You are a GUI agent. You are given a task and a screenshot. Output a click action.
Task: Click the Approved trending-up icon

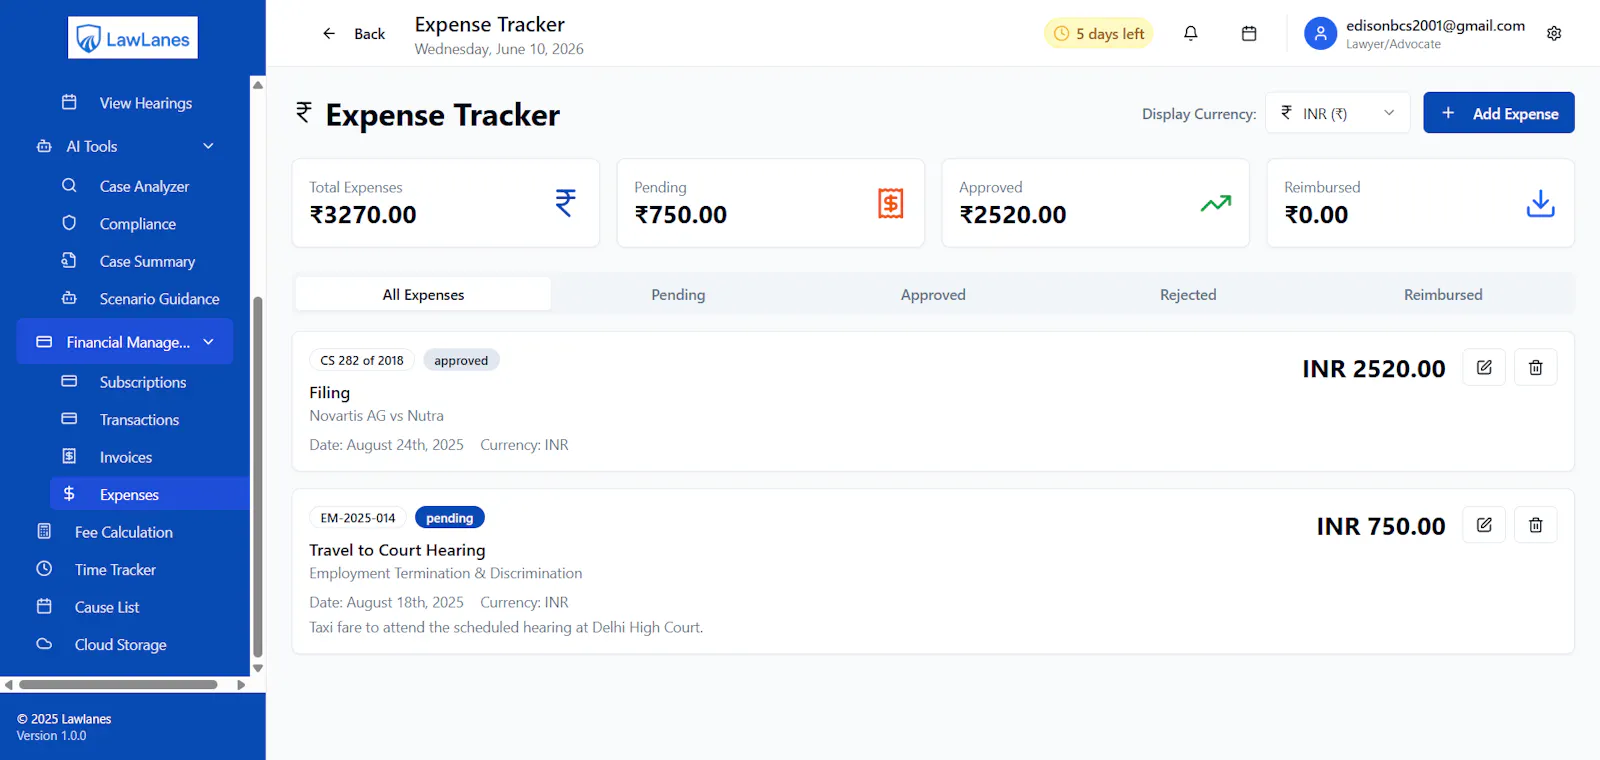tap(1216, 203)
